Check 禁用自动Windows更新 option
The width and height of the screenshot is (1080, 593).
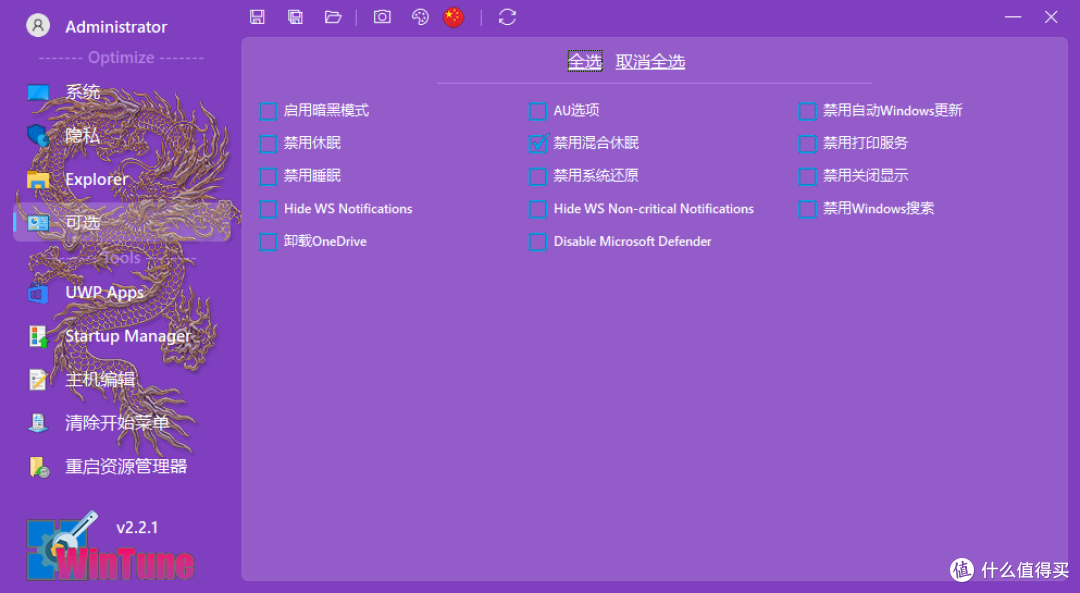tap(807, 111)
